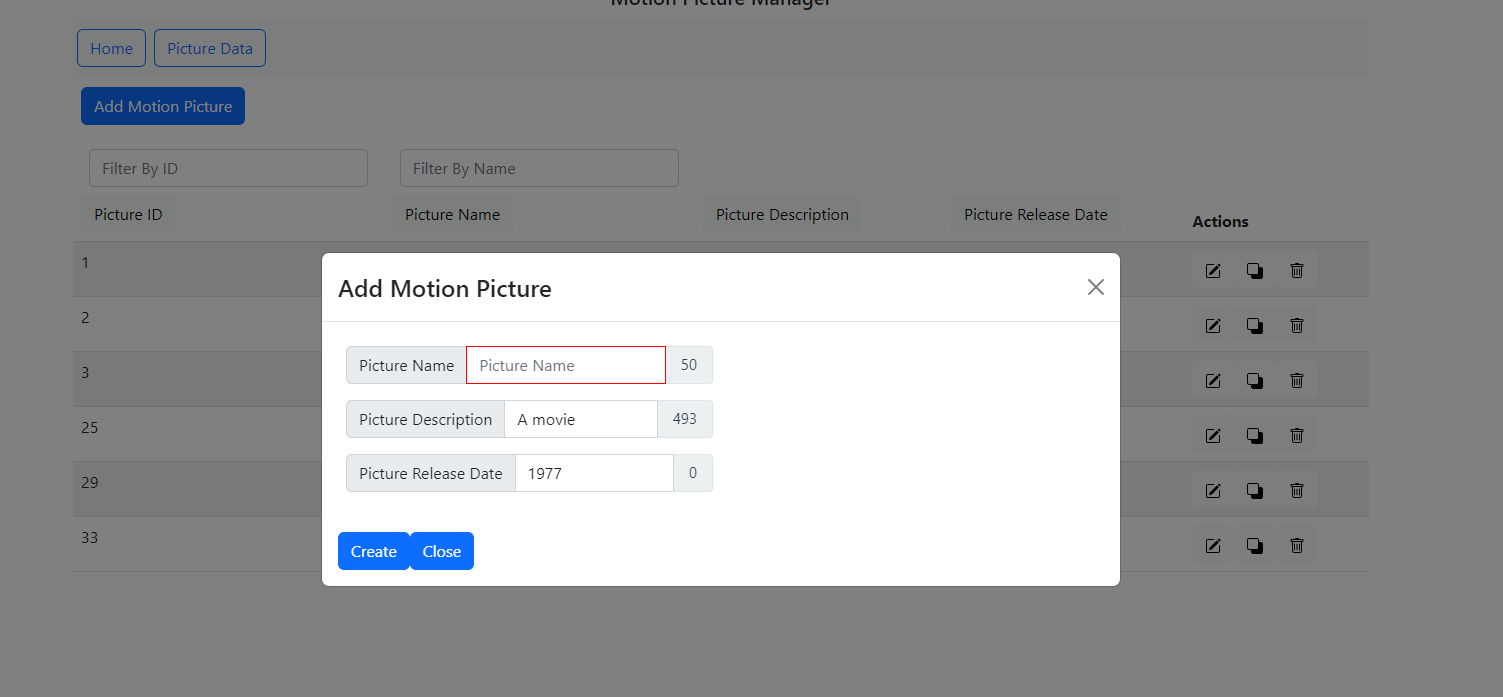Delete the motion picture with ID 3
Screen dimensions: 1503x697
[x=1296, y=380]
